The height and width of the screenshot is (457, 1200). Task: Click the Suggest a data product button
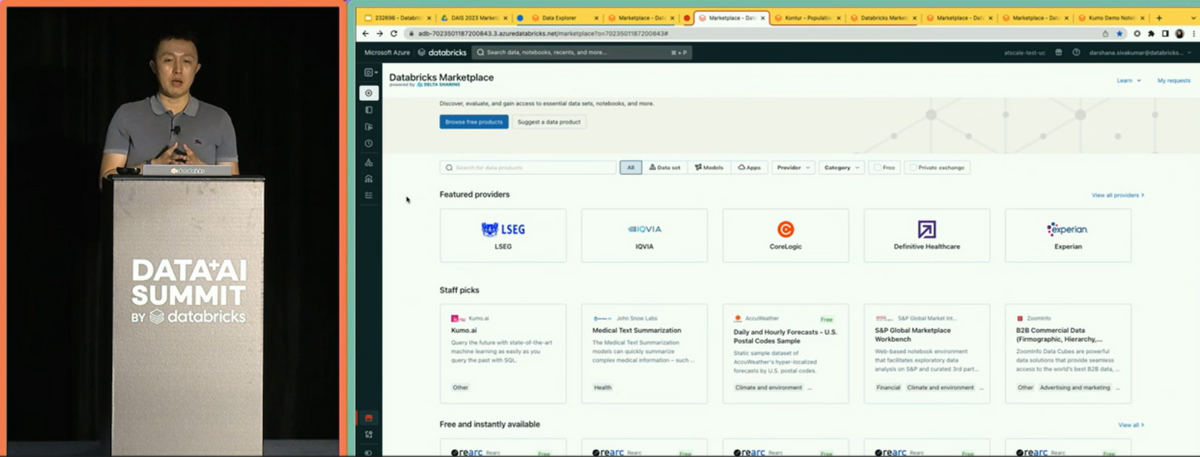pyautogui.click(x=550, y=122)
